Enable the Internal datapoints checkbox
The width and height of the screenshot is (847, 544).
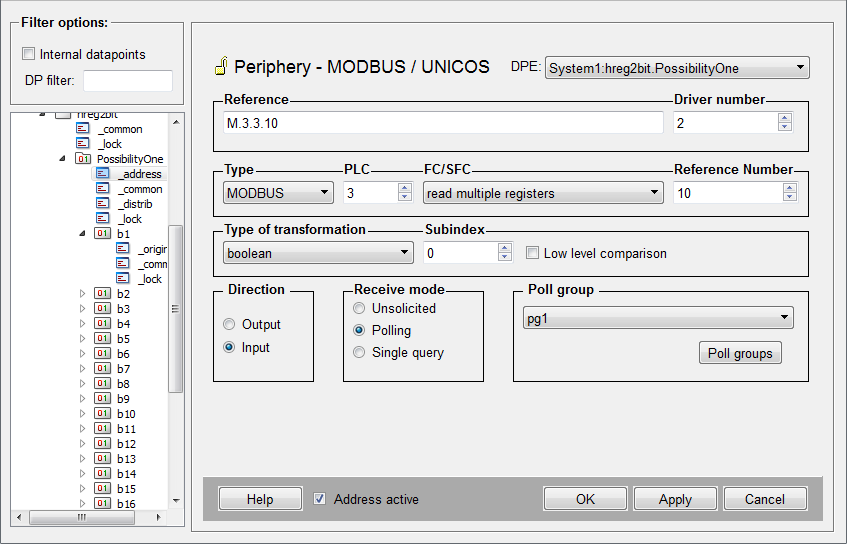coord(28,54)
